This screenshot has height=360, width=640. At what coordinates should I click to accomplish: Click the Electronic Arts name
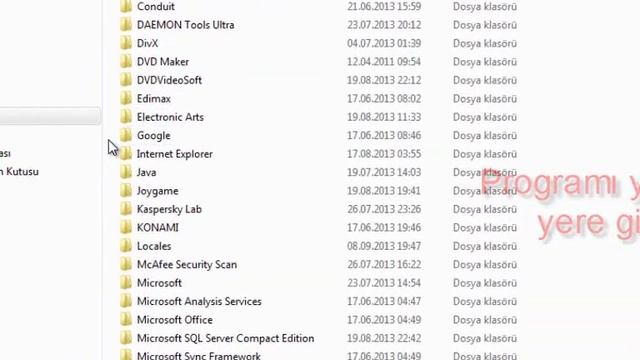click(x=170, y=117)
